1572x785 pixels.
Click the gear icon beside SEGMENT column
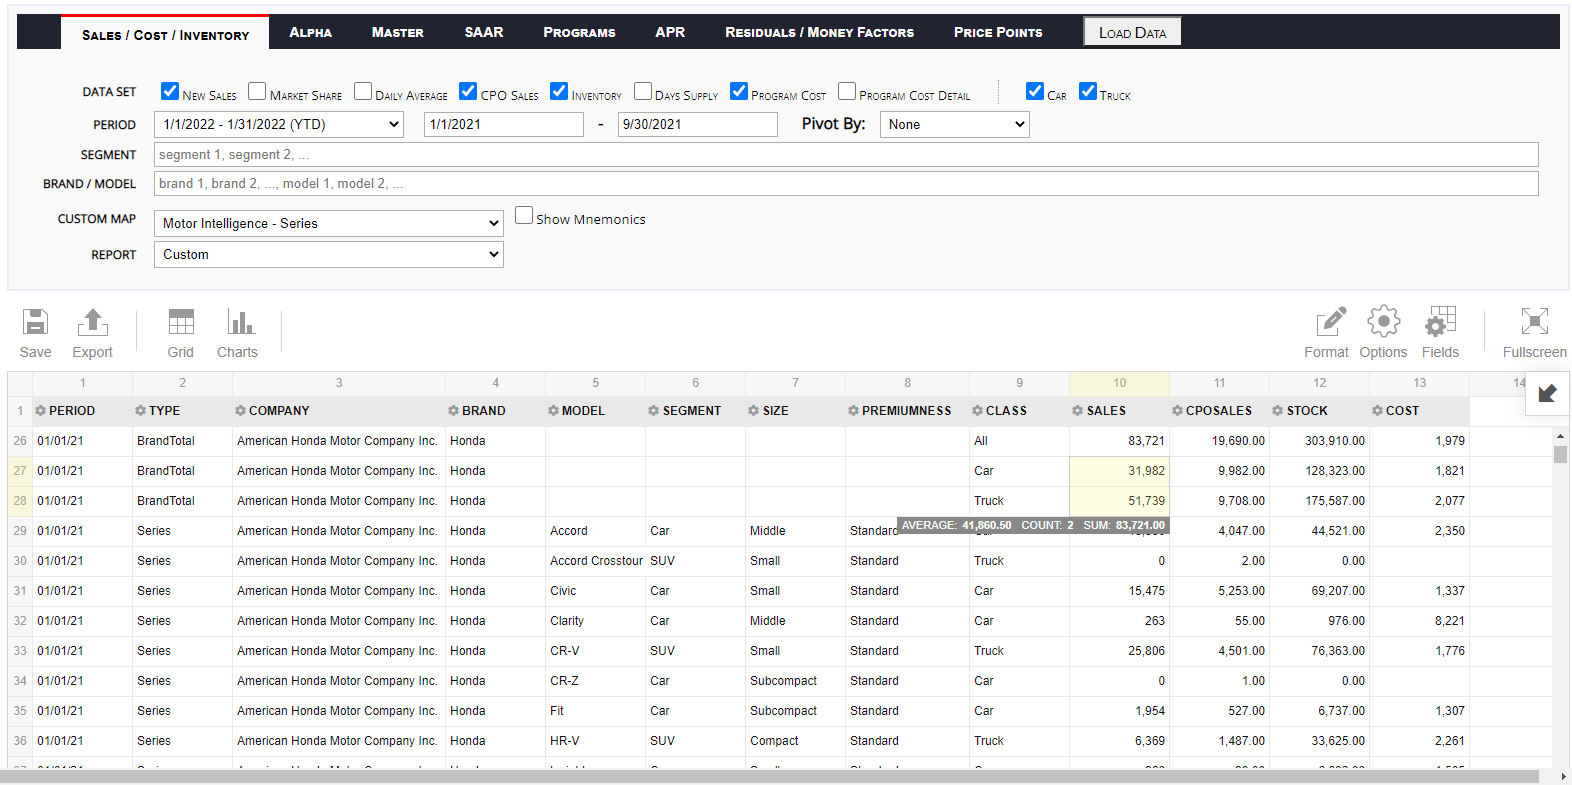pos(654,411)
